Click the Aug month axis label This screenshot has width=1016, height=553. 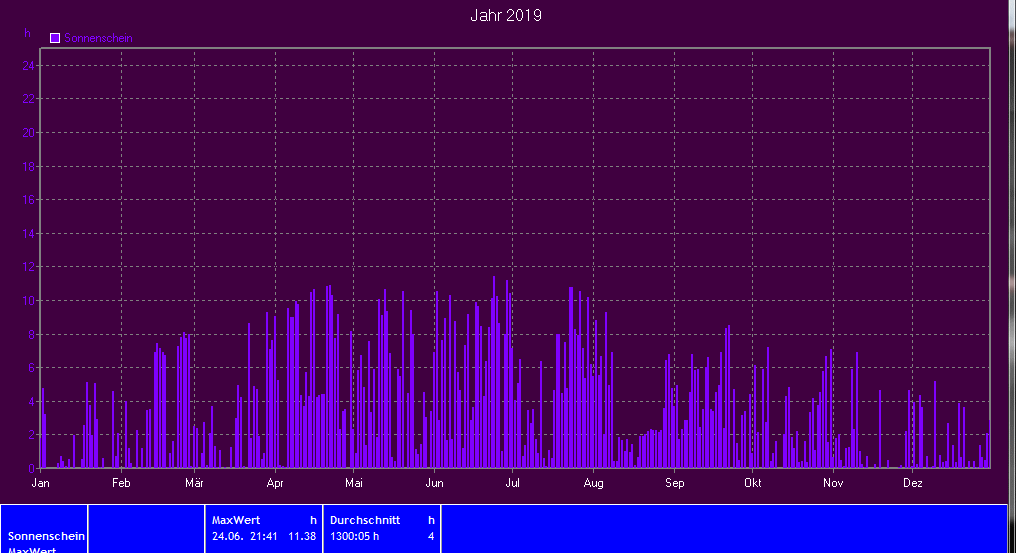pos(593,484)
